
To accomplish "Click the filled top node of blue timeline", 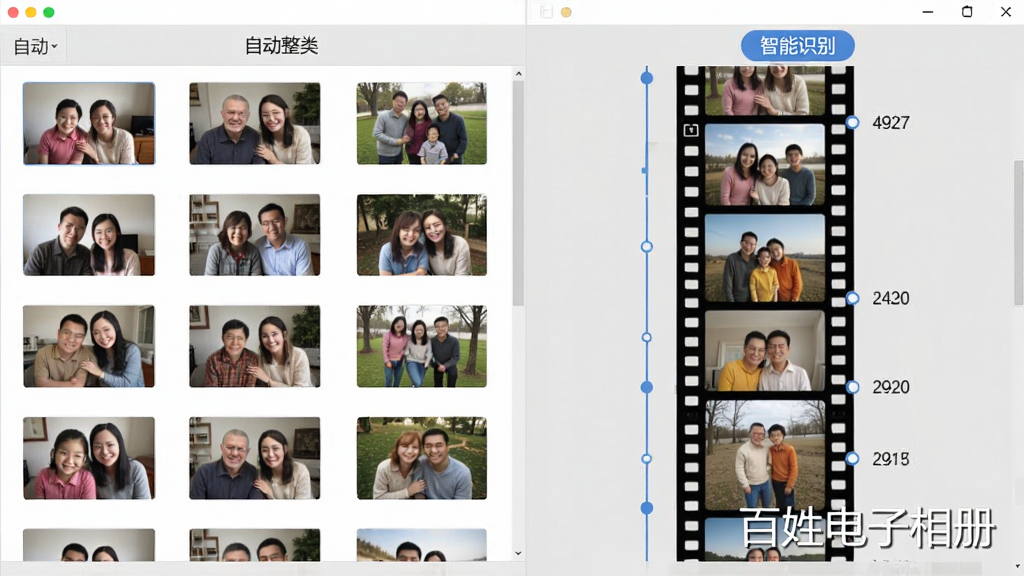I will (647, 78).
